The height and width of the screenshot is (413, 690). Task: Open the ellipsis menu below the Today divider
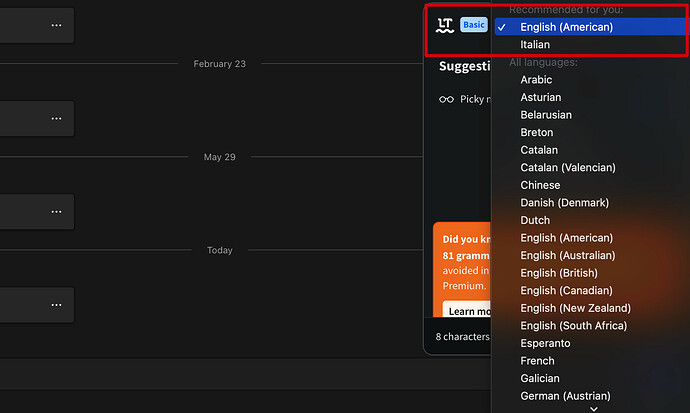tap(56, 306)
